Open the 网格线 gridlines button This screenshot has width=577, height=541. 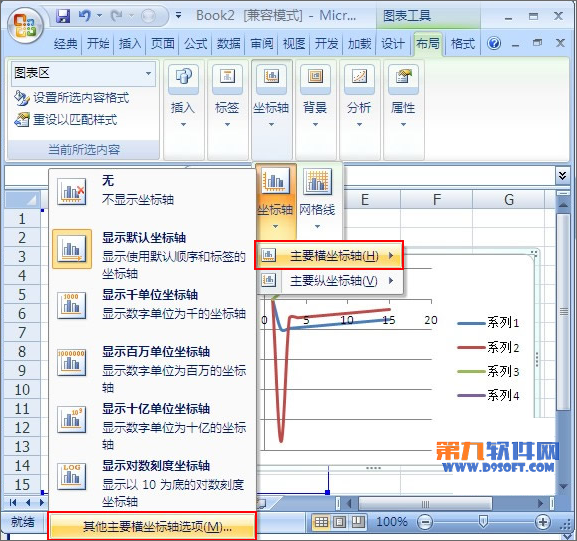[x=317, y=201]
